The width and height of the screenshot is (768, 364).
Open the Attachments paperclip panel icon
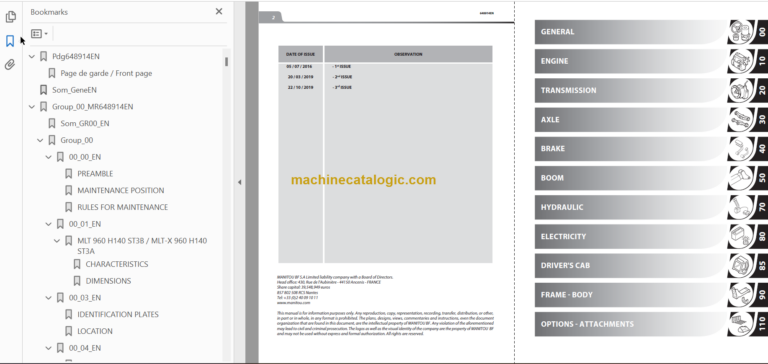(10, 65)
